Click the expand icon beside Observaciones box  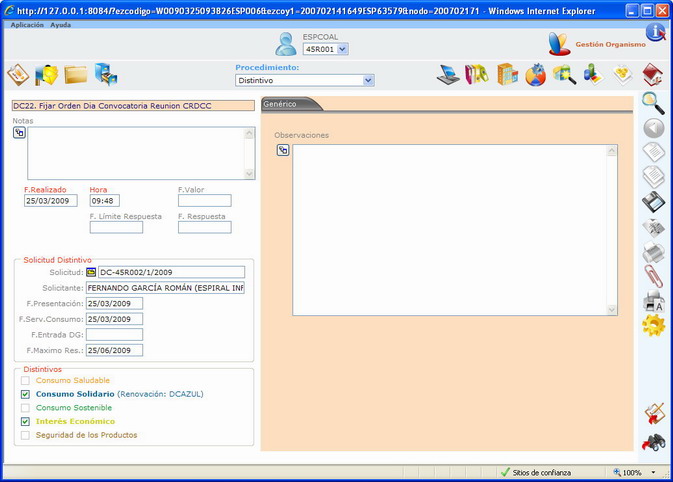pos(283,150)
